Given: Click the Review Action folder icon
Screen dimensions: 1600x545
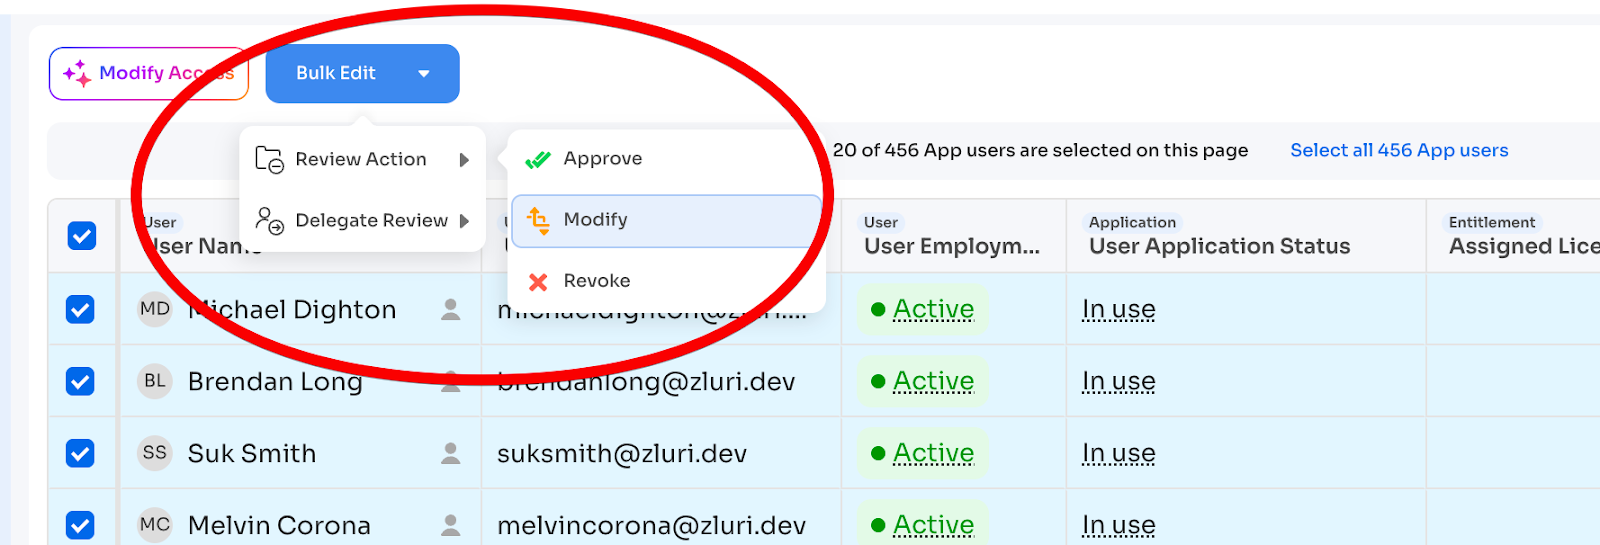Looking at the screenshot, I should click(x=269, y=159).
